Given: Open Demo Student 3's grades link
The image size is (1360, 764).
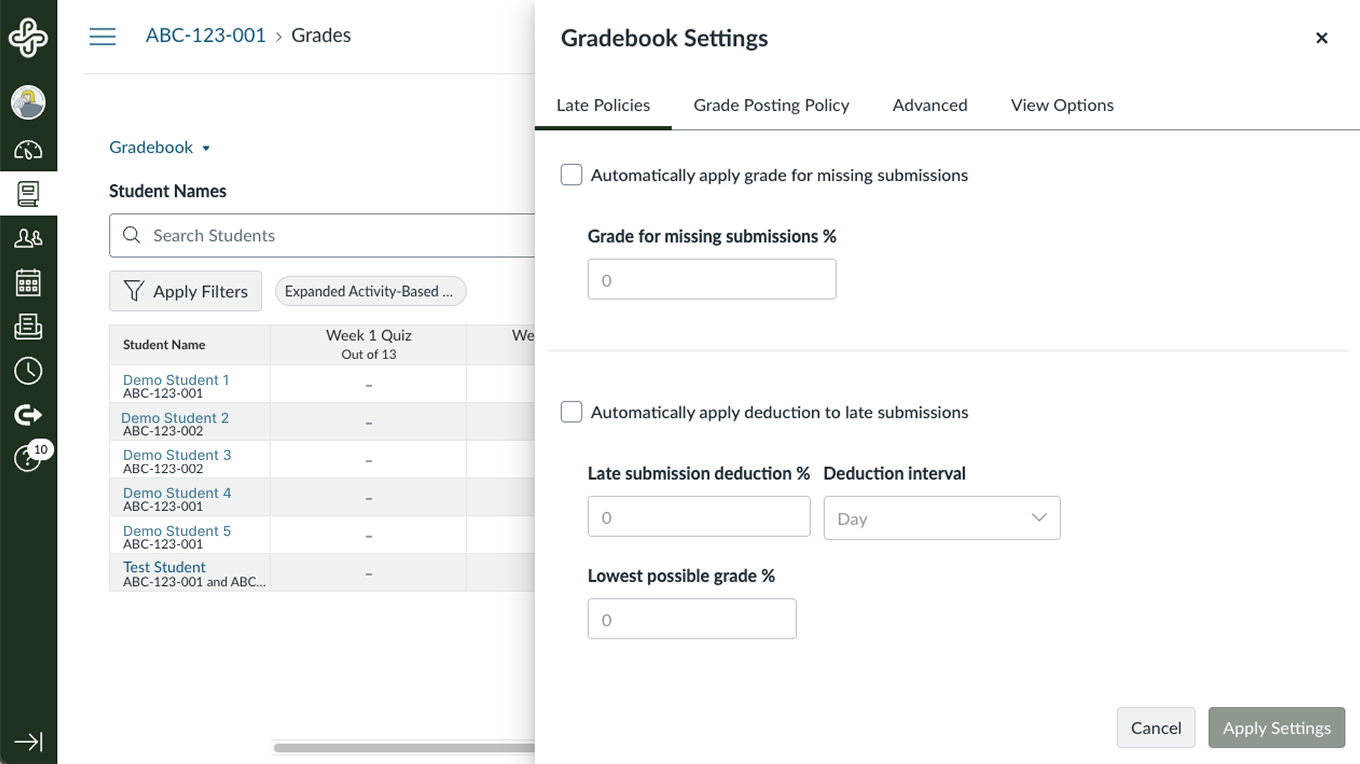Looking at the screenshot, I should pos(176,454).
